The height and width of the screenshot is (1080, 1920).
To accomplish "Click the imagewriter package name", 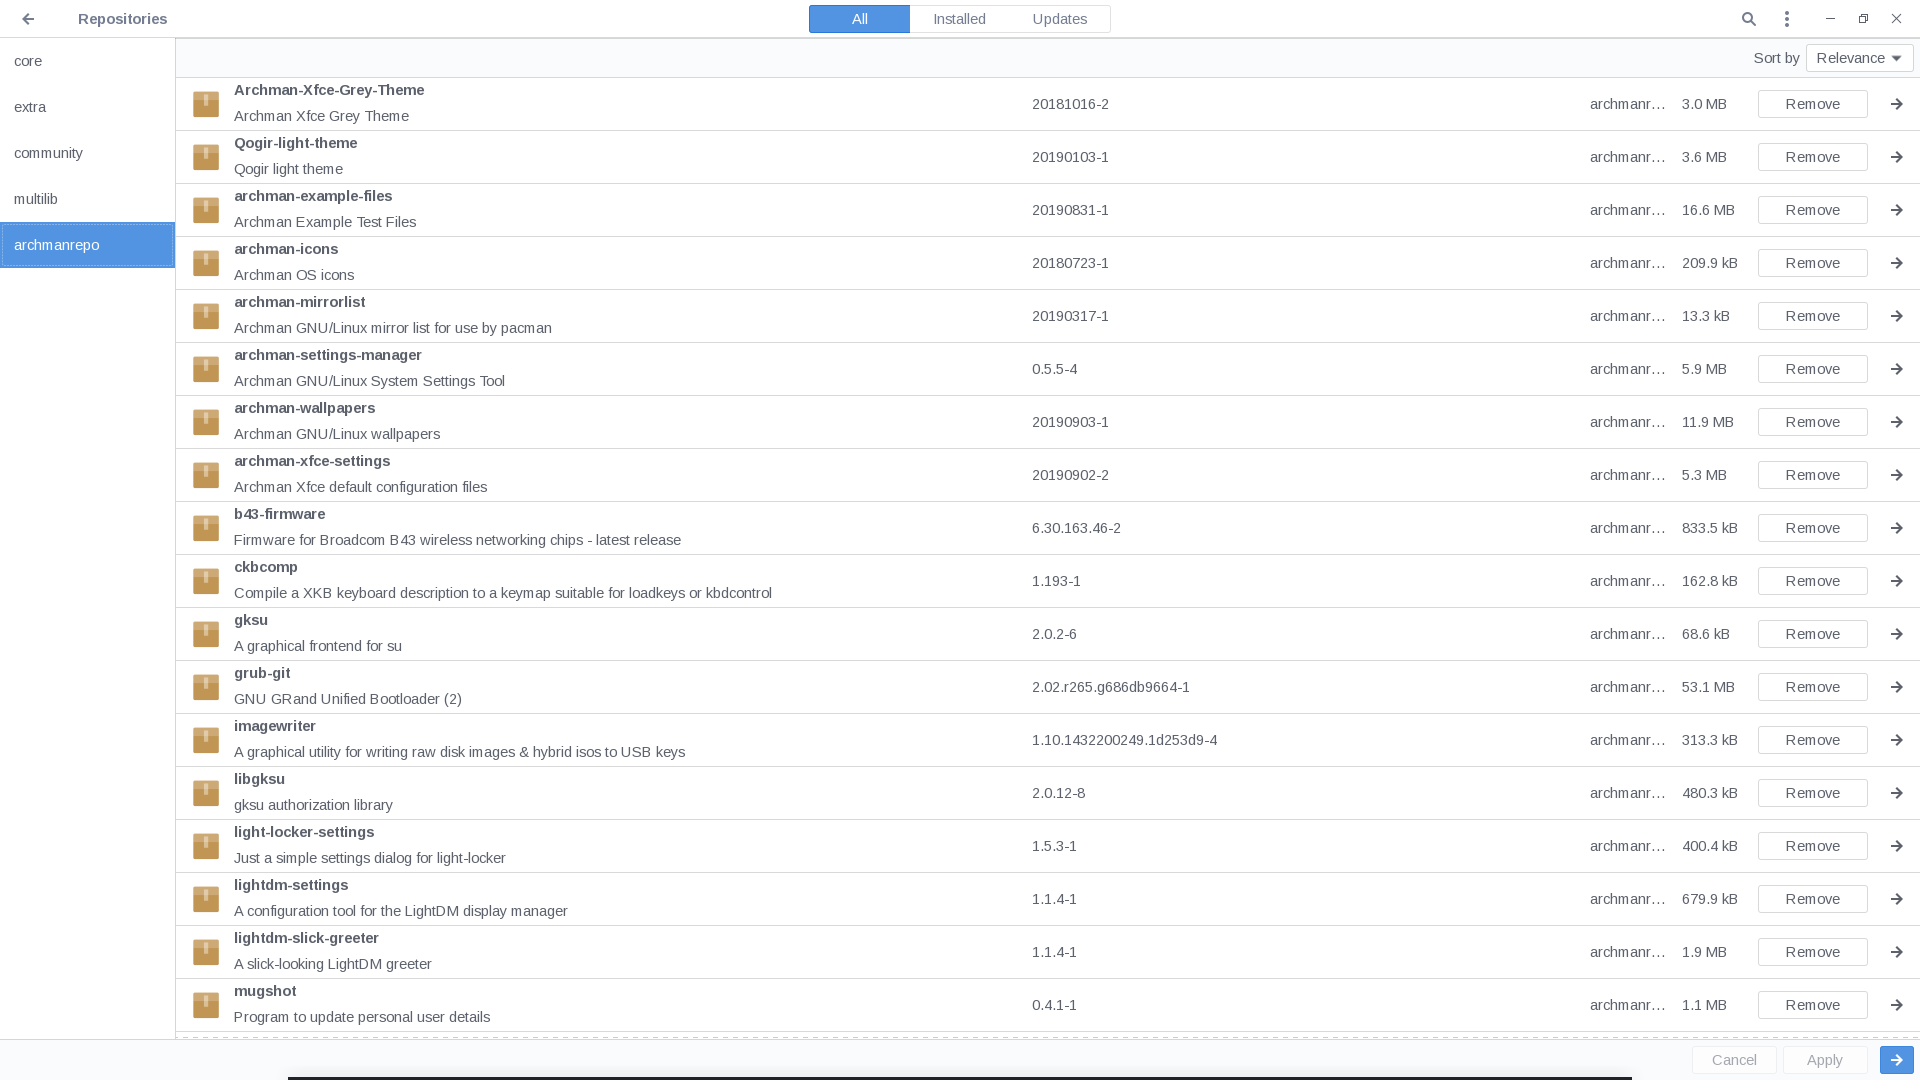I will [x=275, y=726].
